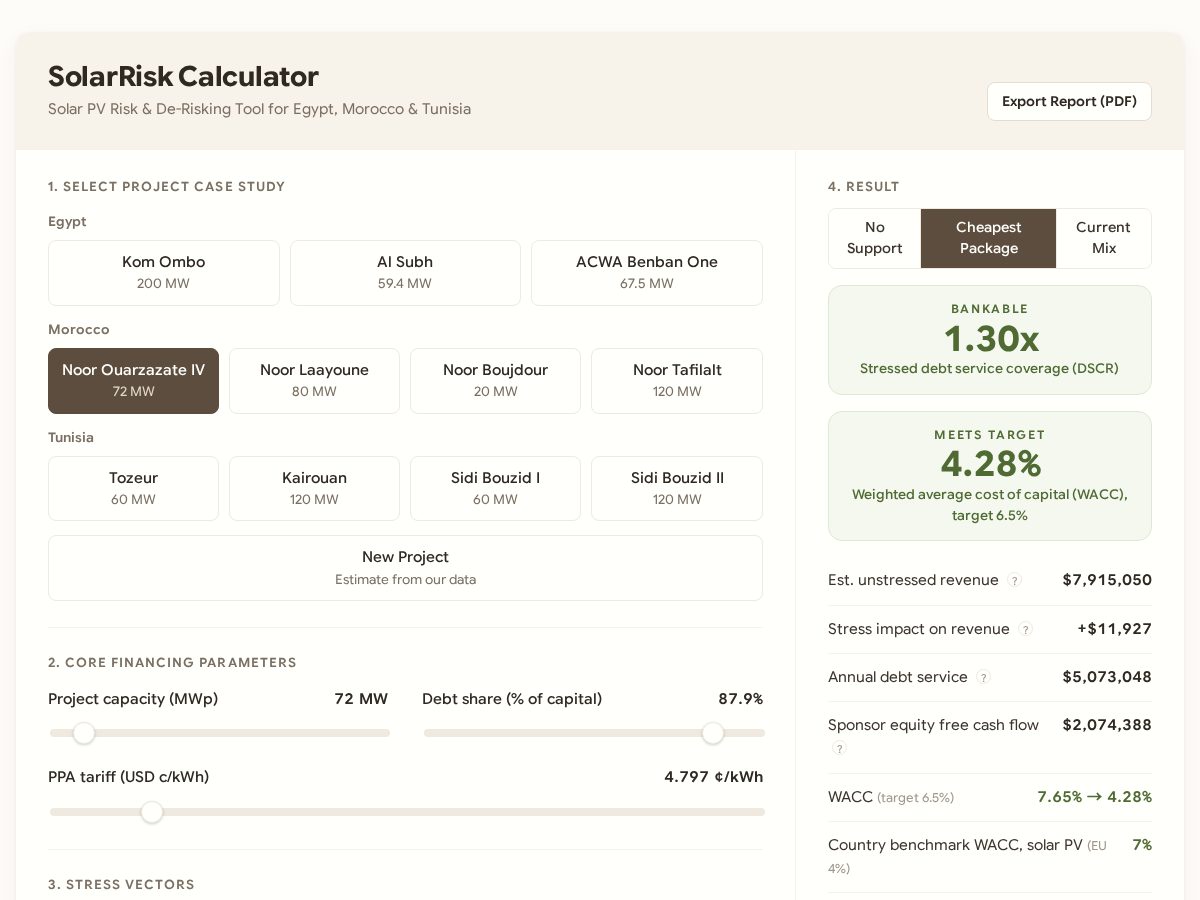The height and width of the screenshot is (900, 1200).
Task: Click the 7.65% → 4.28% WACC value
Action: coord(1094,797)
